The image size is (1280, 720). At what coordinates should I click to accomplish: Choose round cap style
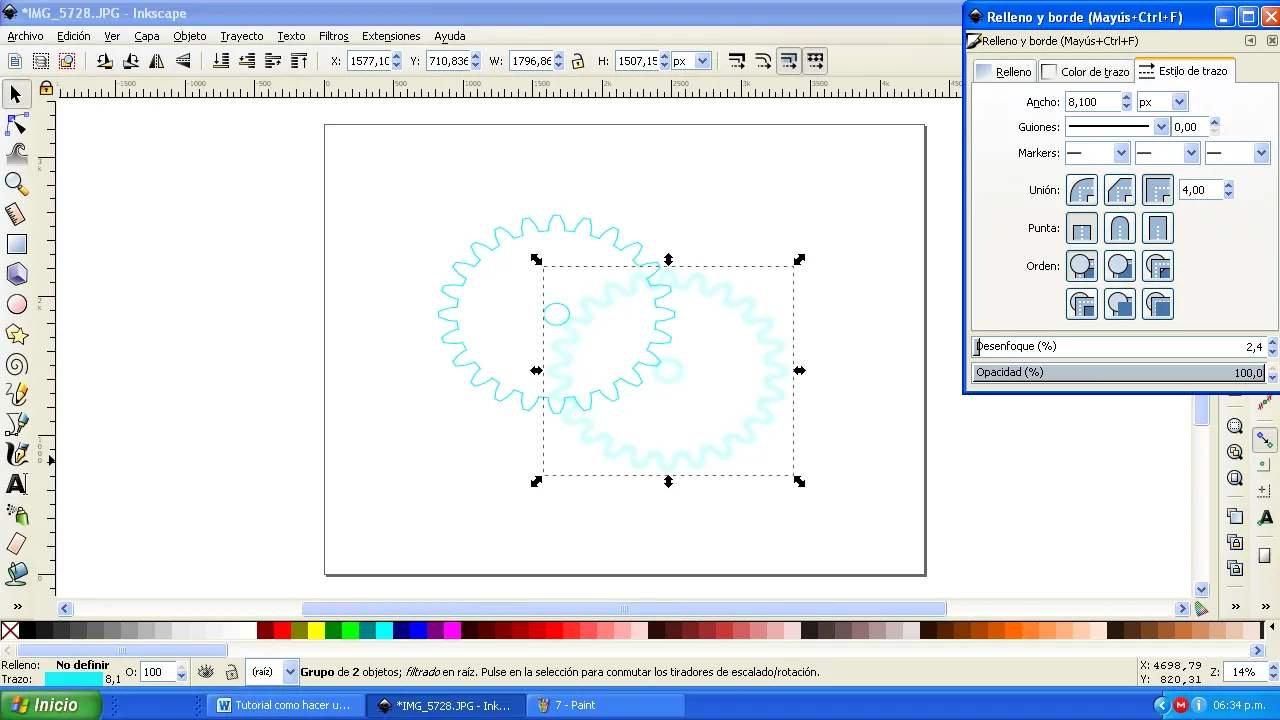point(1120,228)
